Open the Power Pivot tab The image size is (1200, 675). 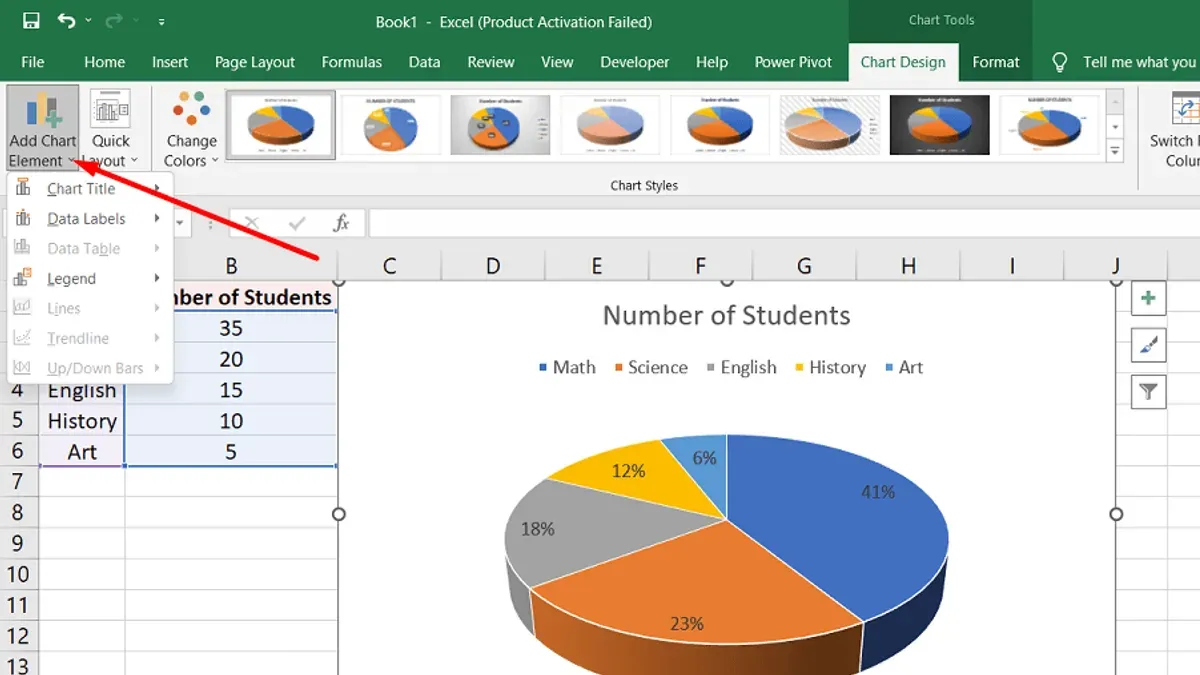[x=794, y=62]
